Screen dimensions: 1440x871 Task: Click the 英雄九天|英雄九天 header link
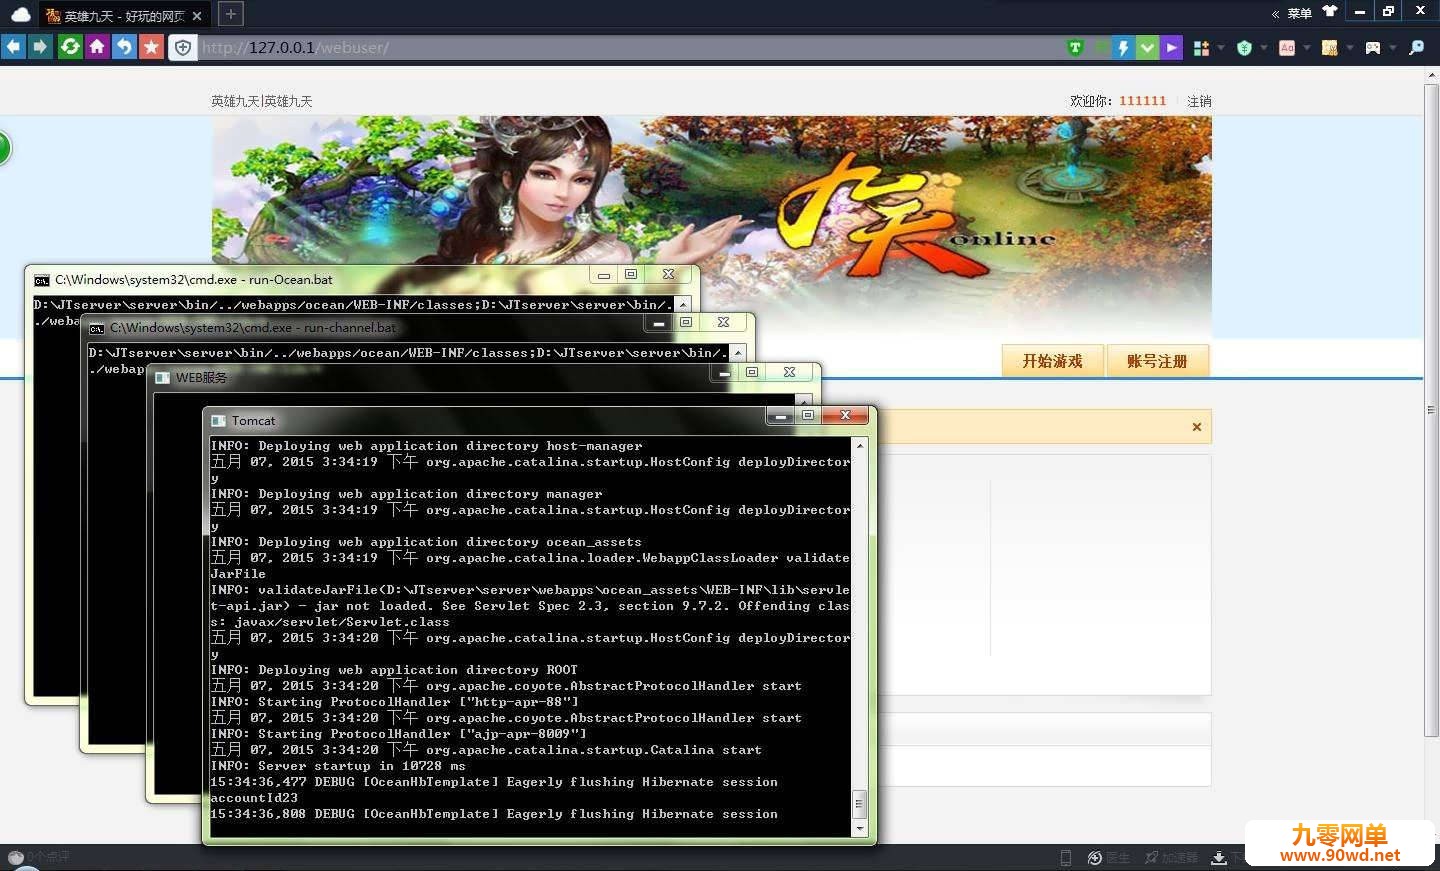261,101
